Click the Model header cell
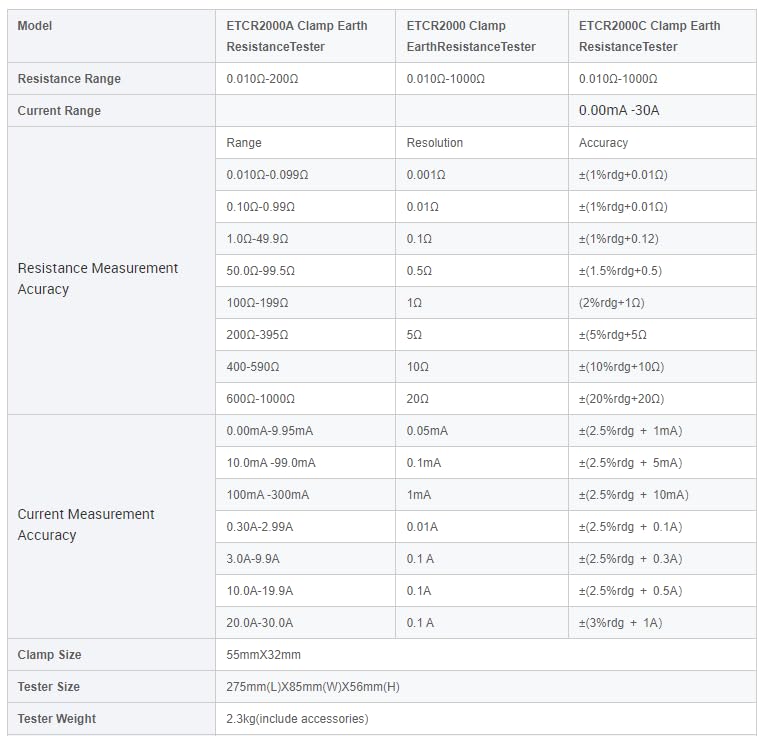The width and height of the screenshot is (765, 736). (111, 36)
